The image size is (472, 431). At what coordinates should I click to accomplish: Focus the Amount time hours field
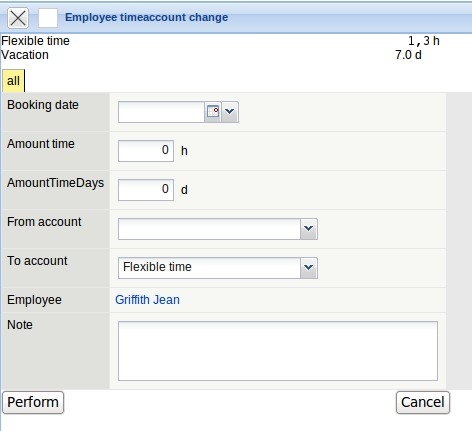pos(146,151)
